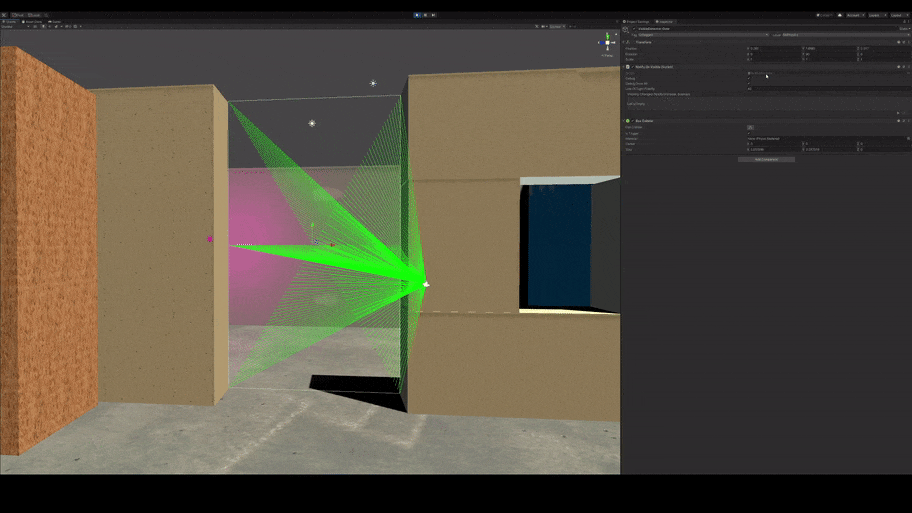Collapse the Transform component
Image resolution: width=912 pixels, height=513 pixels.
click(x=624, y=42)
